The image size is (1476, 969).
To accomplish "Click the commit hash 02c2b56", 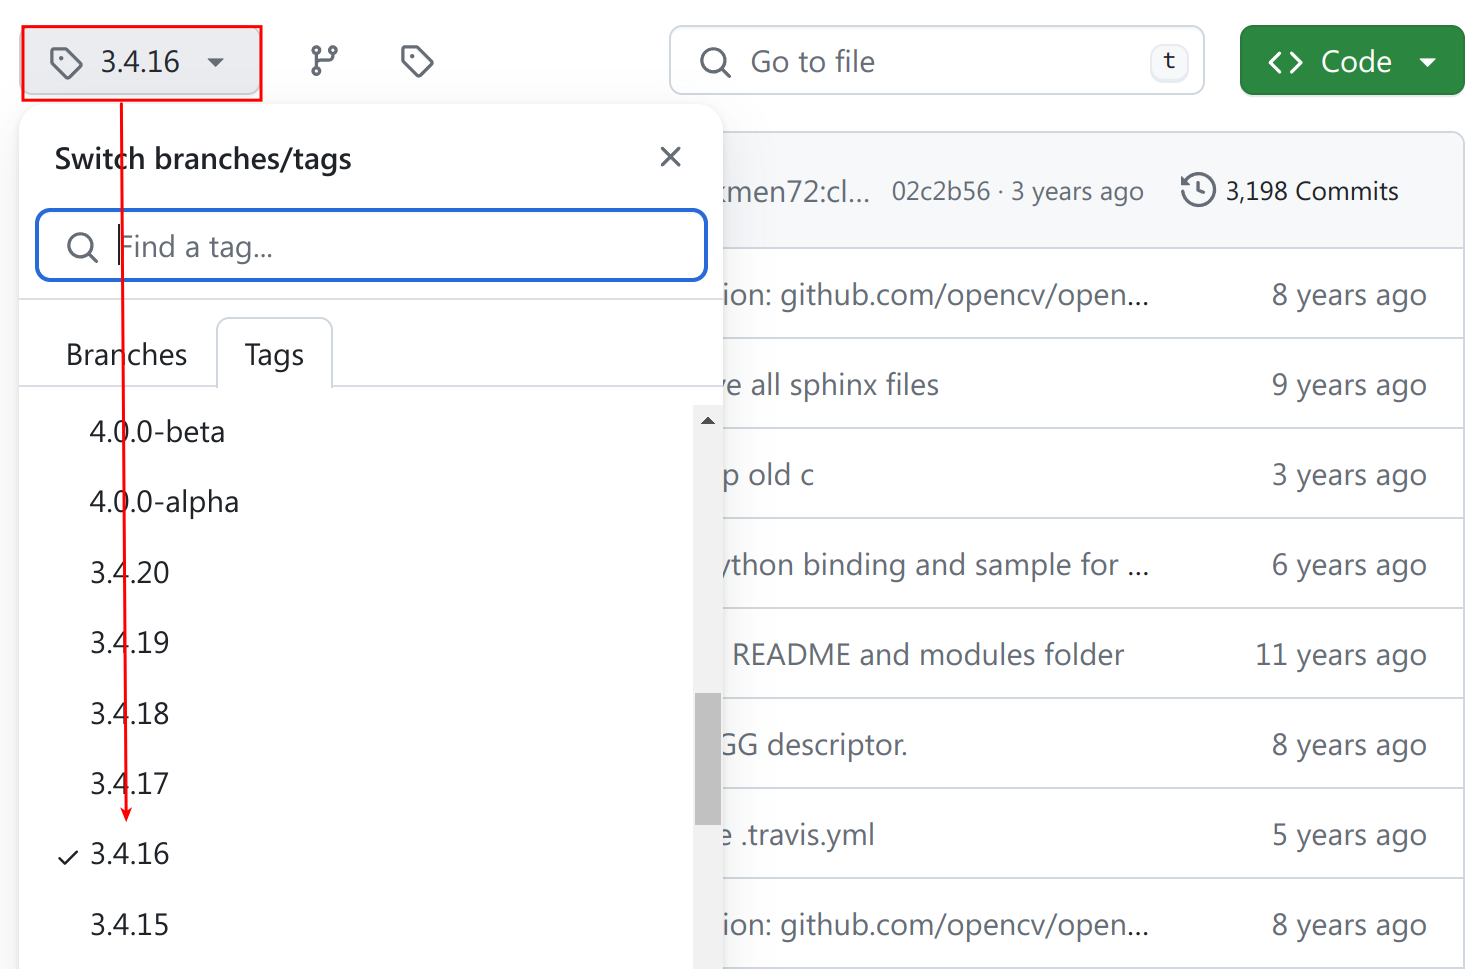I will [940, 191].
